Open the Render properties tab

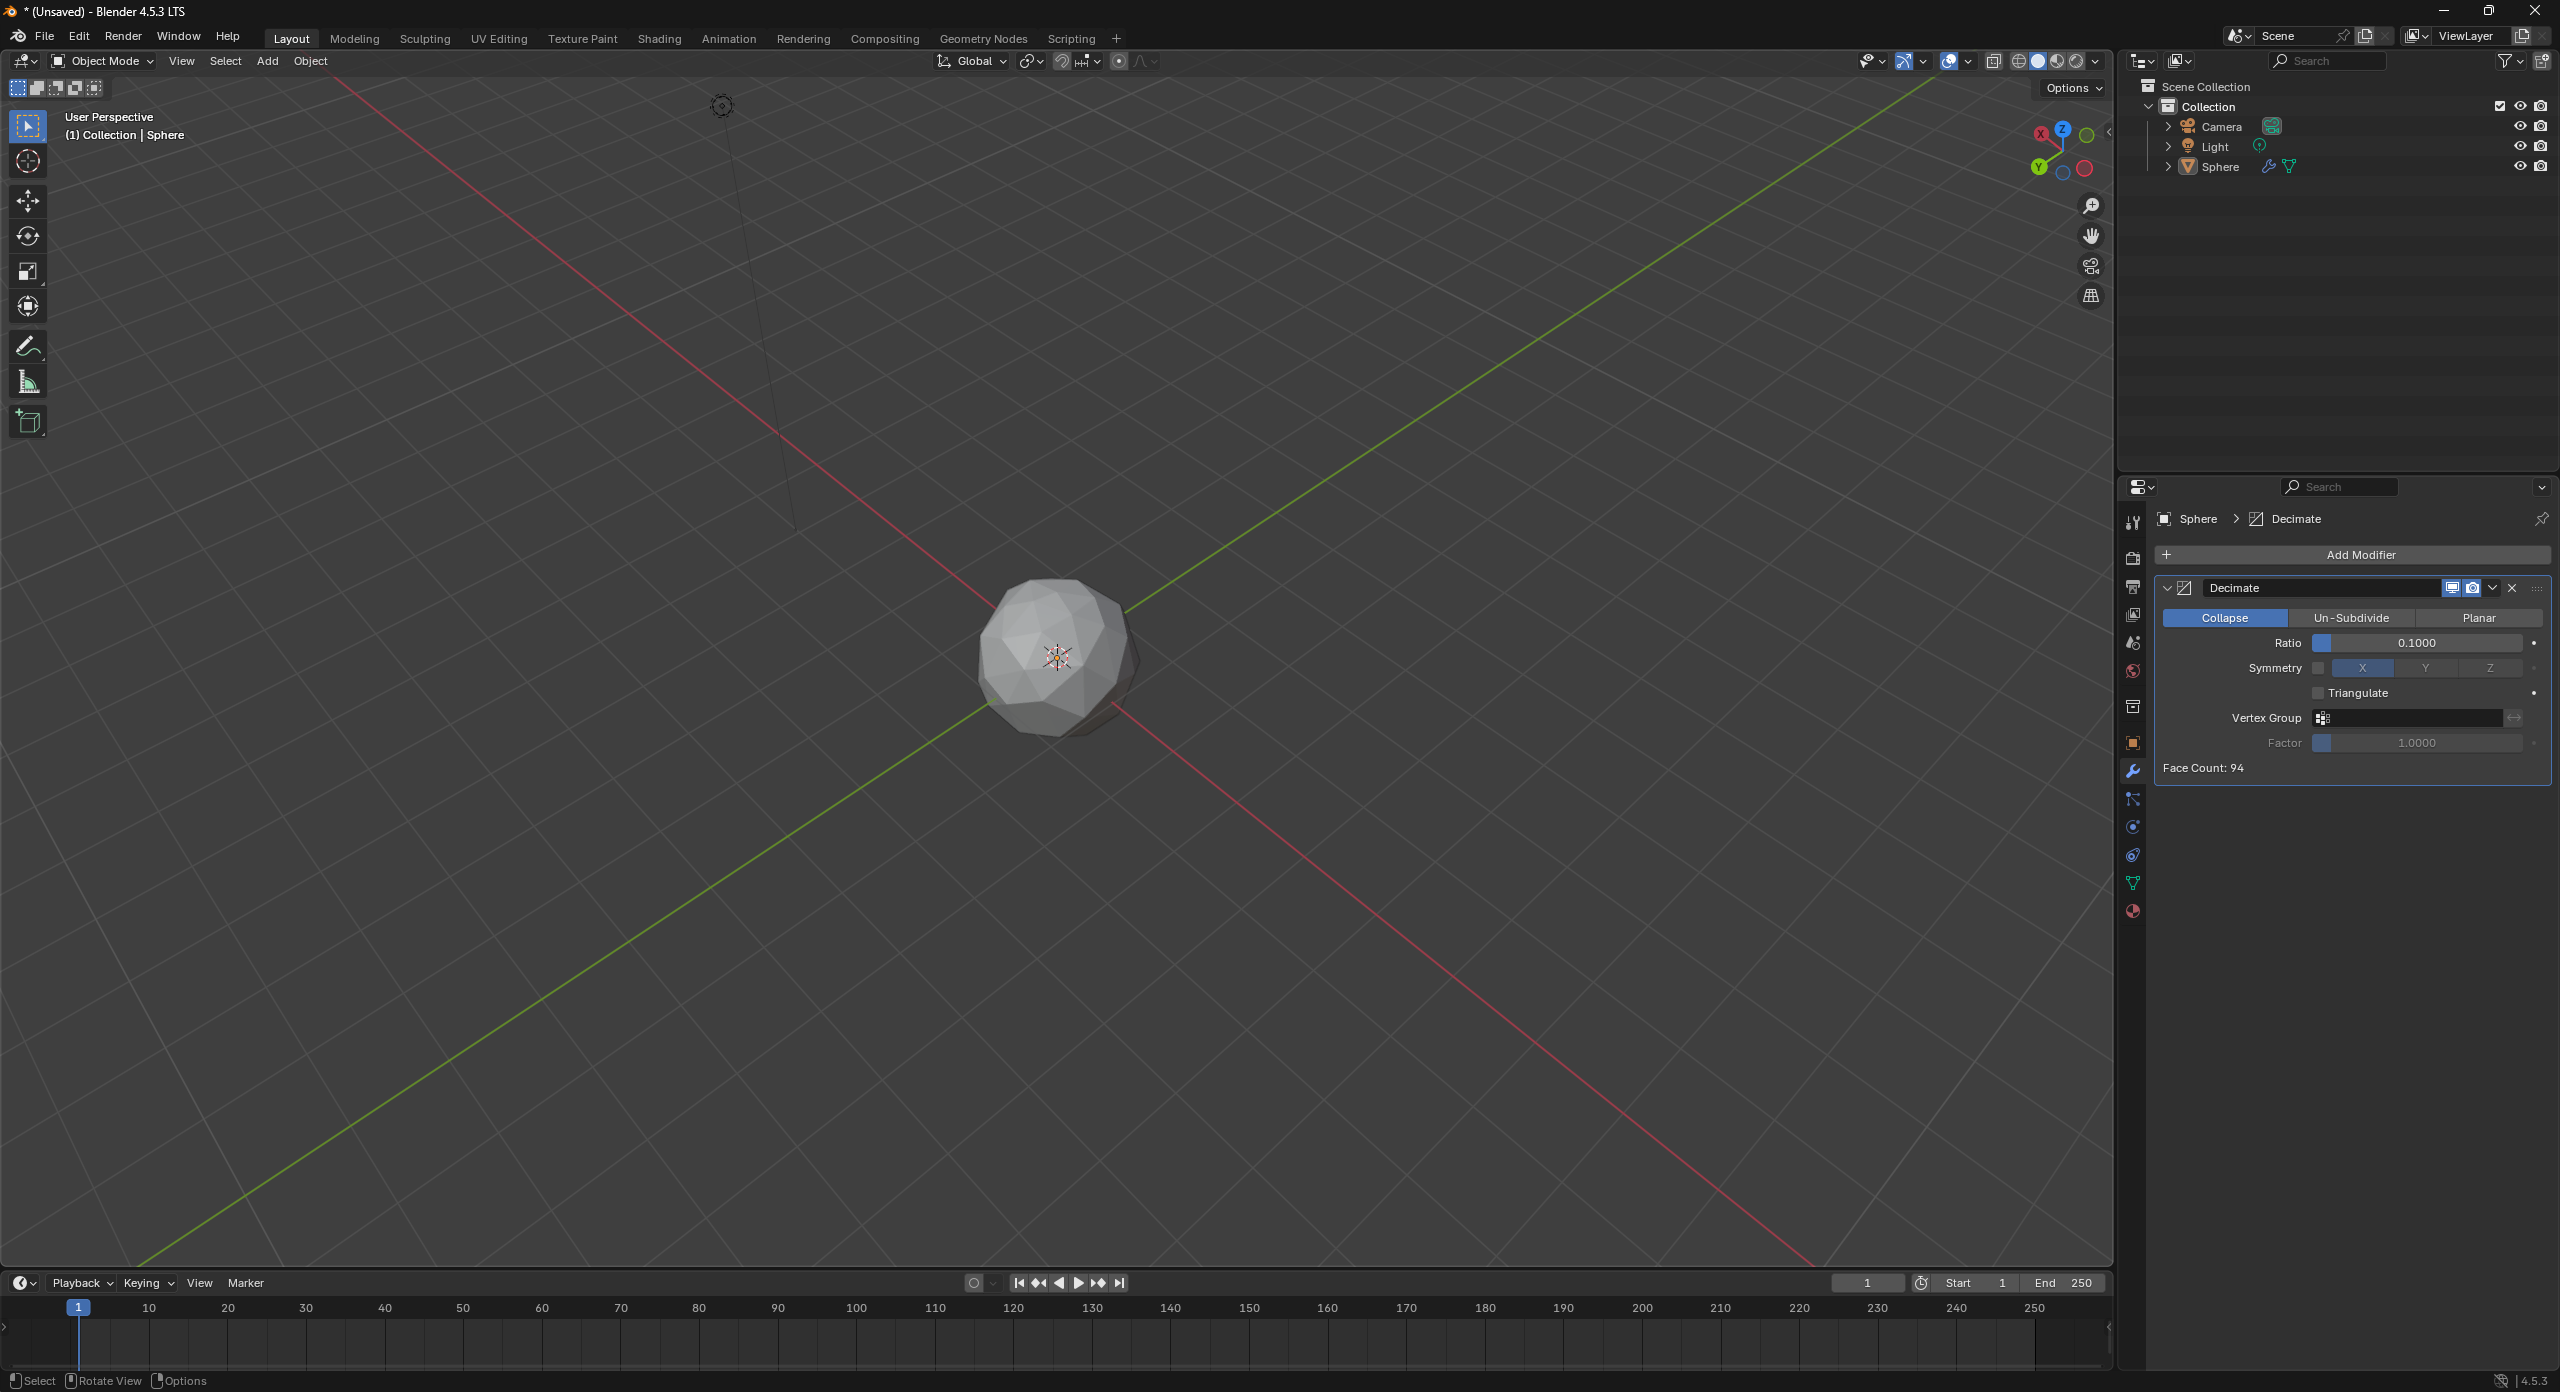[x=2133, y=558]
